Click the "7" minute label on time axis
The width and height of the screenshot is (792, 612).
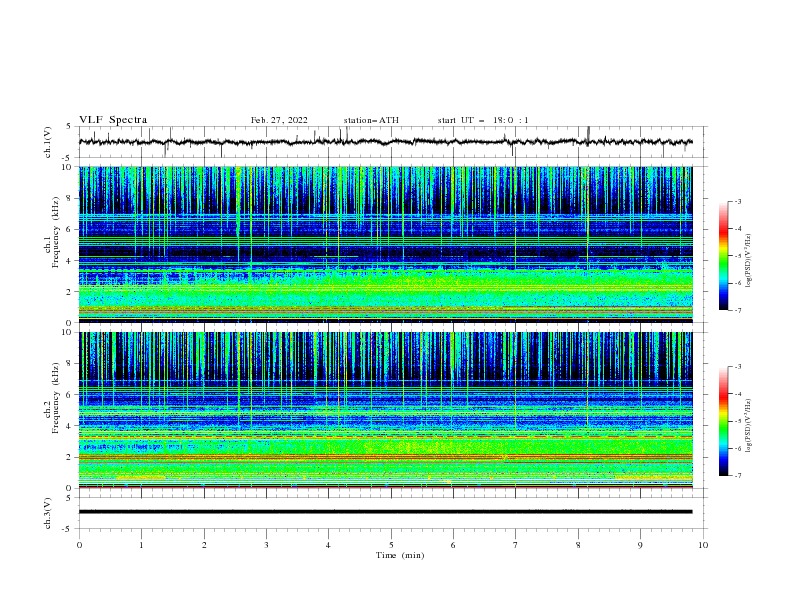click(516, 545)
